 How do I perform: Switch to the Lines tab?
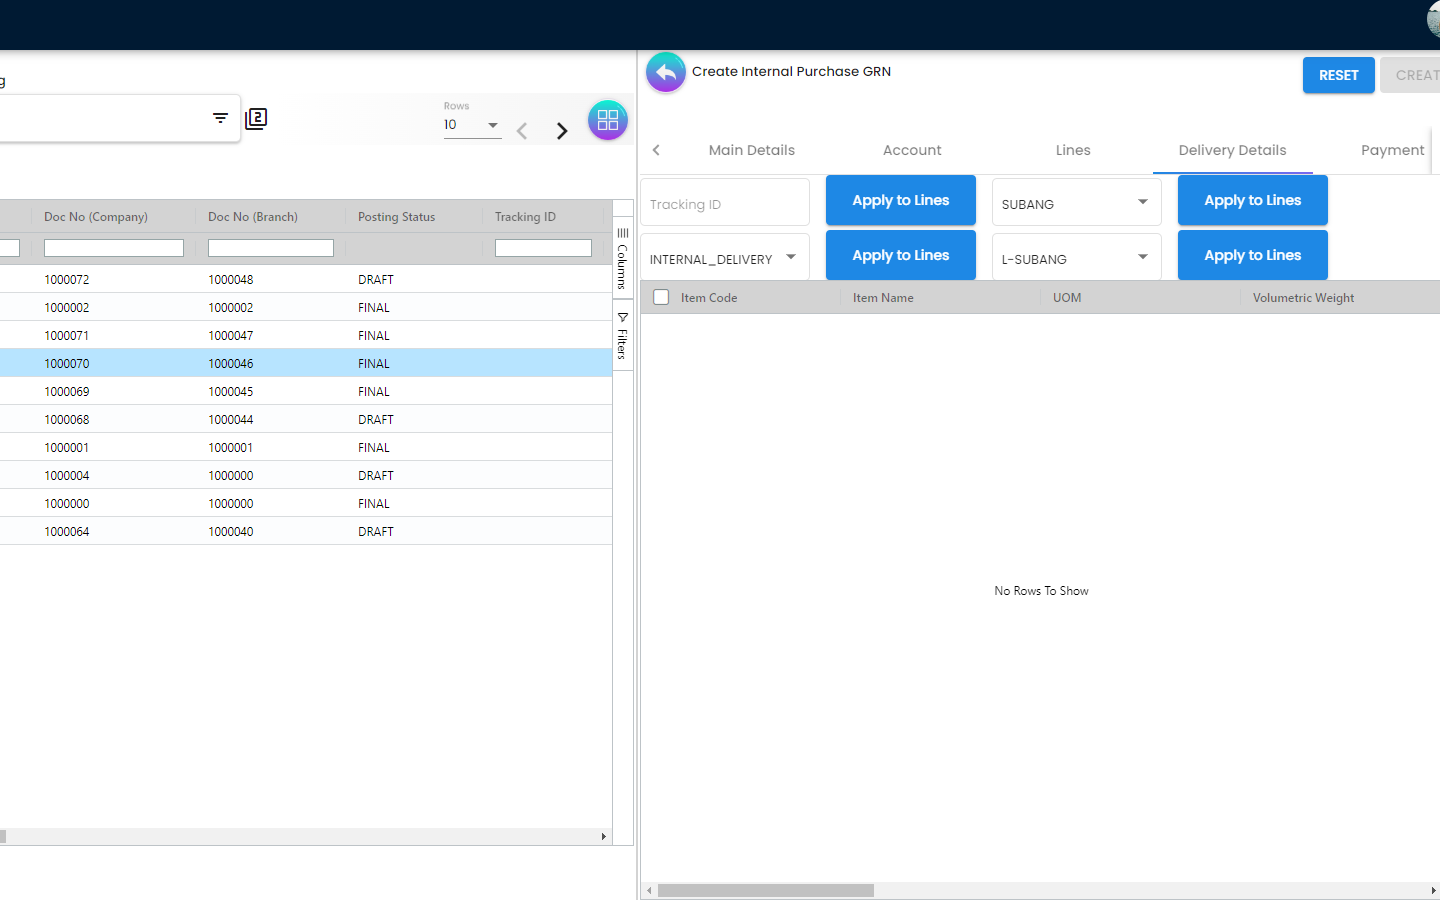click(1072, 150)
